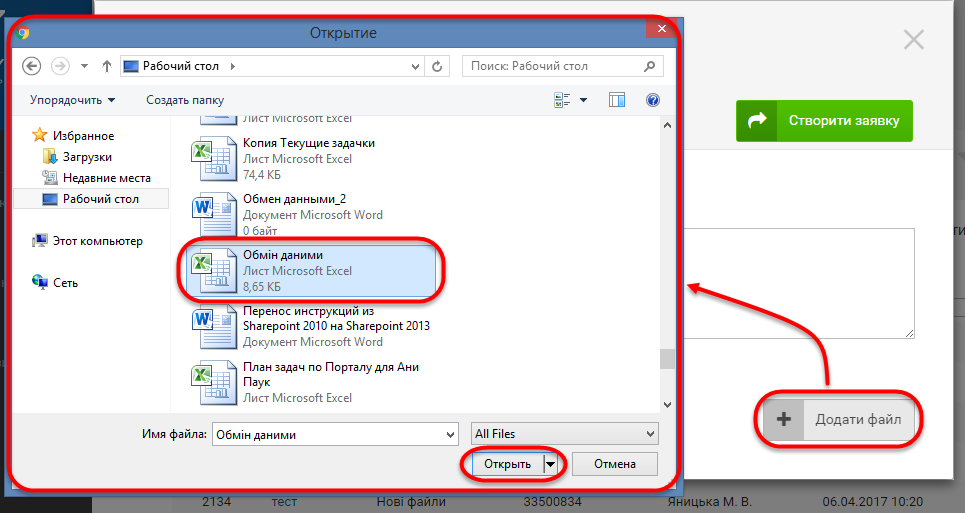The height and width of the screenshot is (513, 965).
Task: Refresh the Рабочий стол folder view
Action: [x=437, y=66]
